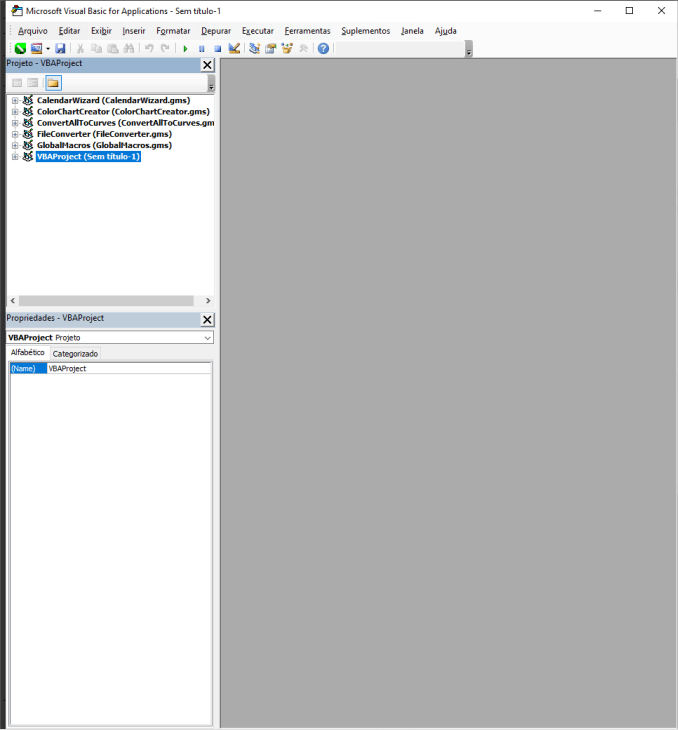Screen dimensions: 678x730
Task: Open the Ferramentas menu
Action: pyautogui.click(x=307, y=31)
